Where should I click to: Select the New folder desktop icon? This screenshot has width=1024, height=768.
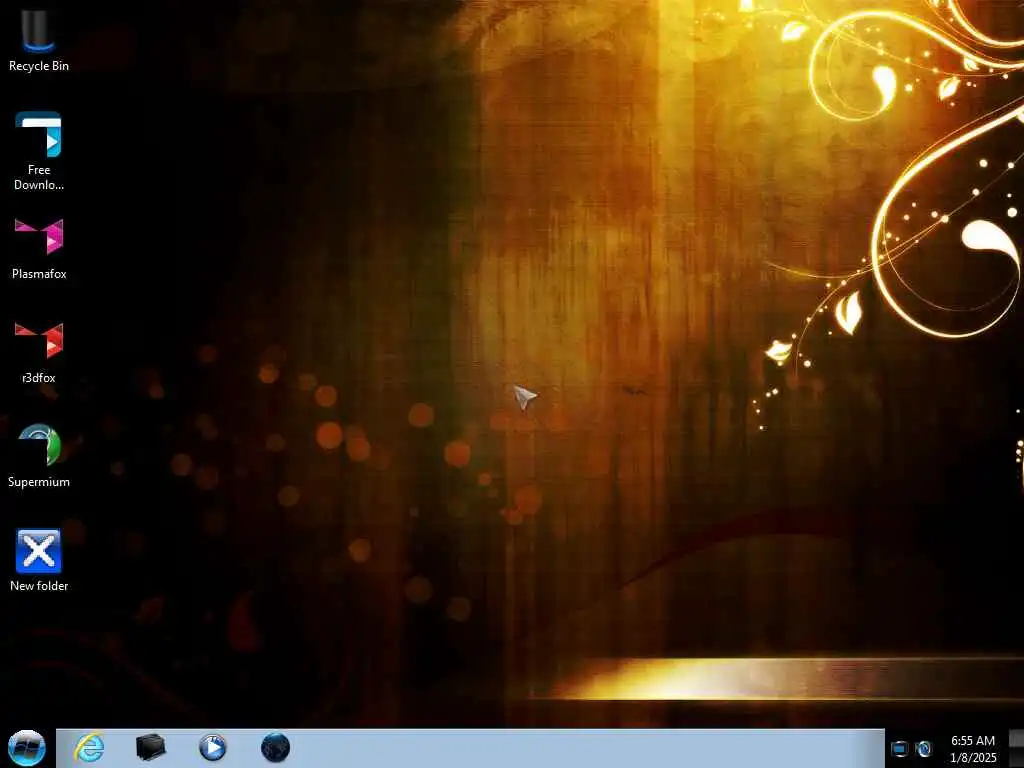[x=39, y=560]
